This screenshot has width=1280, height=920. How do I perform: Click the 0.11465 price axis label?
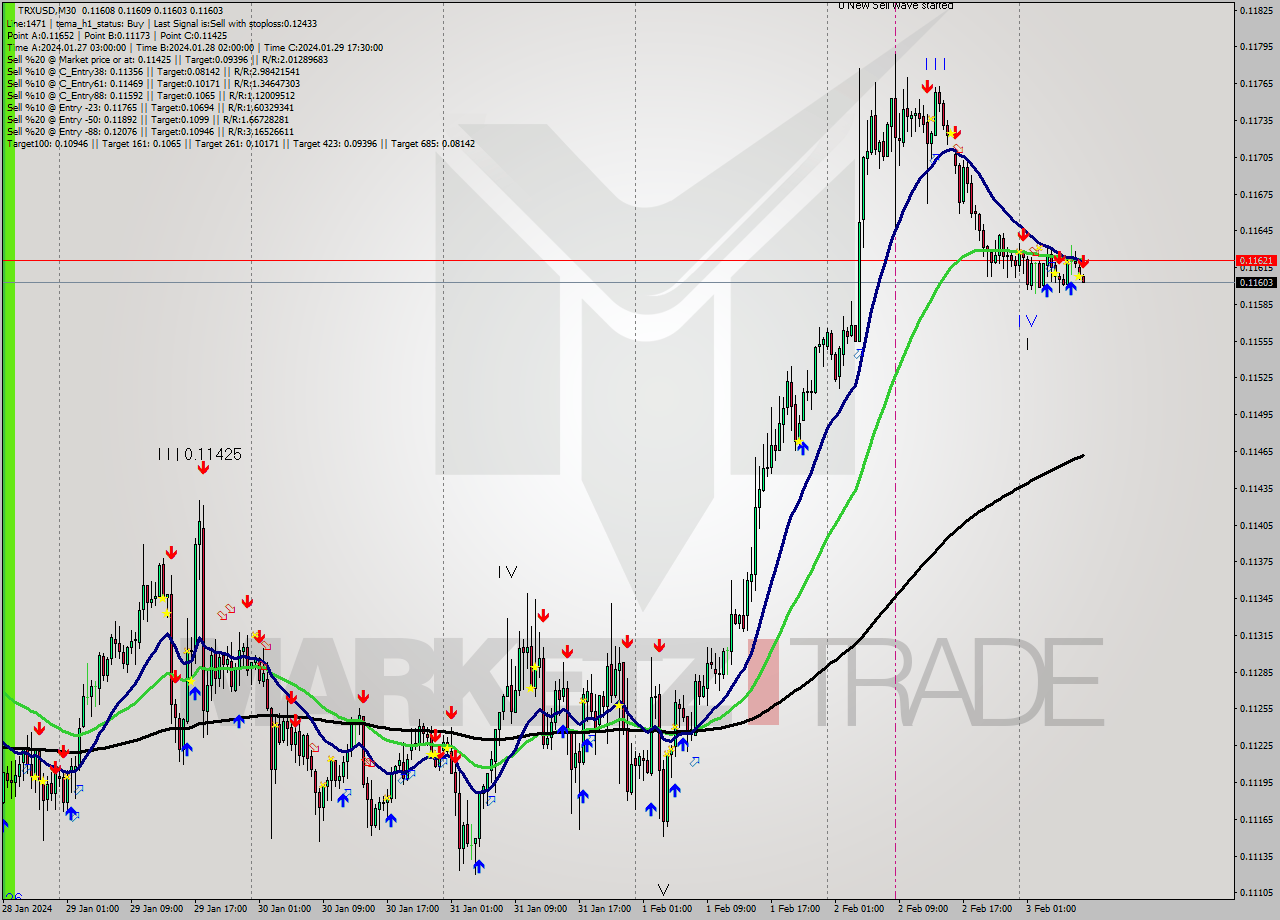(x=1255, y=451)
